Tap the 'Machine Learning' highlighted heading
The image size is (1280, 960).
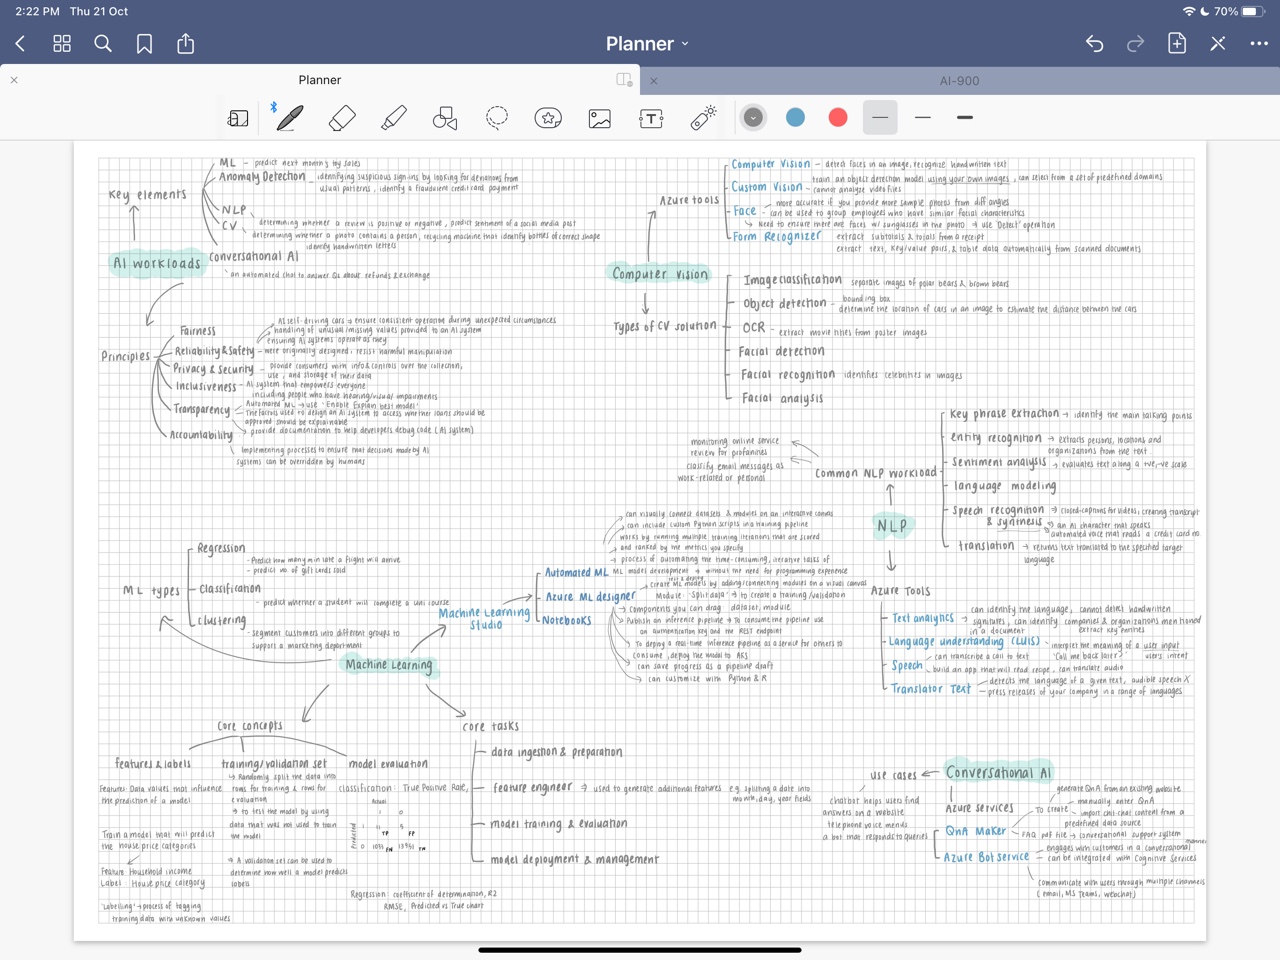pos(389,665)
